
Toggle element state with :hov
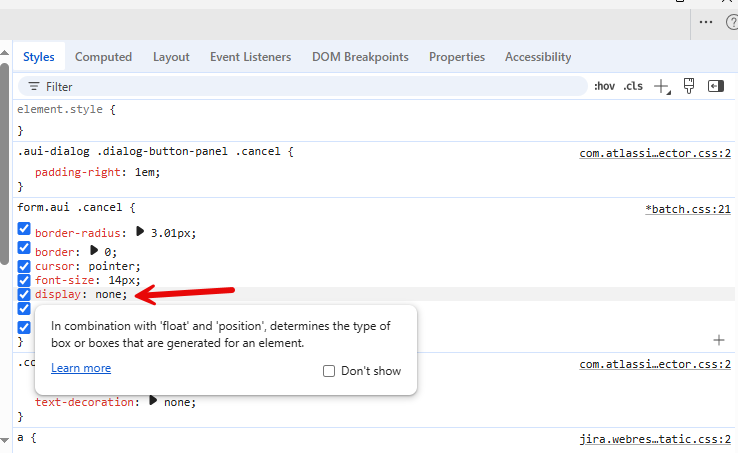(604, 86)
